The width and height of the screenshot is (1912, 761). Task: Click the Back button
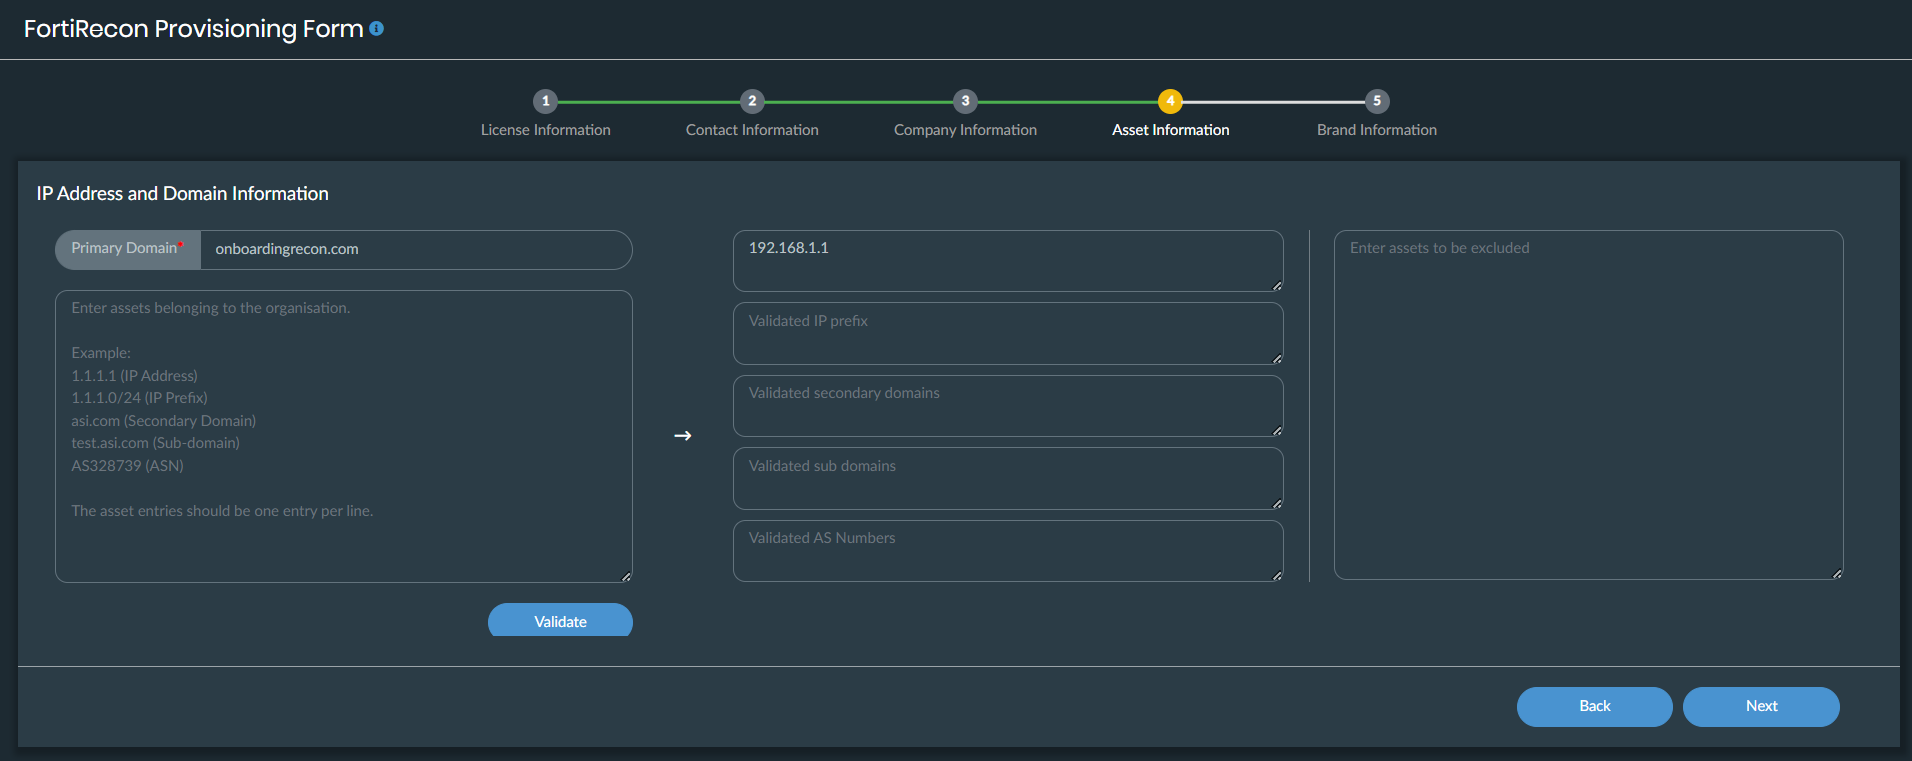[1595, 706]
